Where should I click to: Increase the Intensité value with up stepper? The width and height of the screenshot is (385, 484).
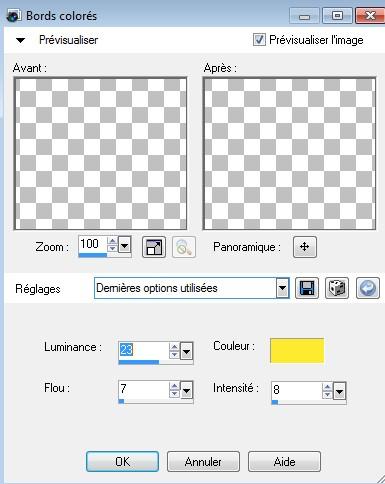[x=327, y=387]
